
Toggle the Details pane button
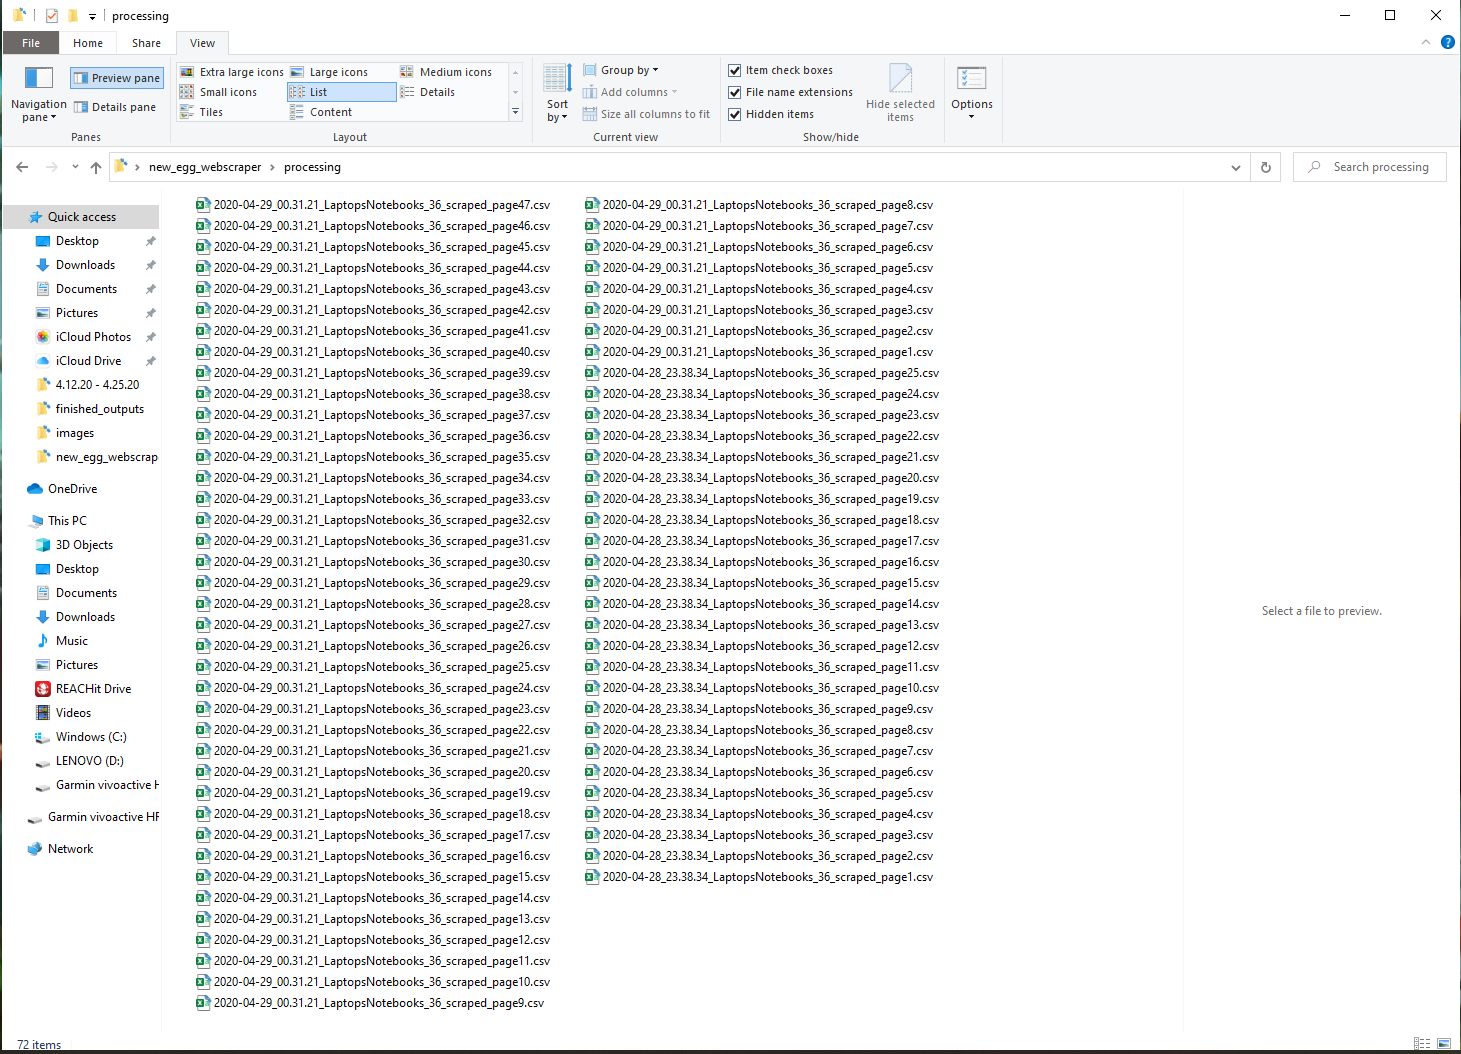(115, 107)
